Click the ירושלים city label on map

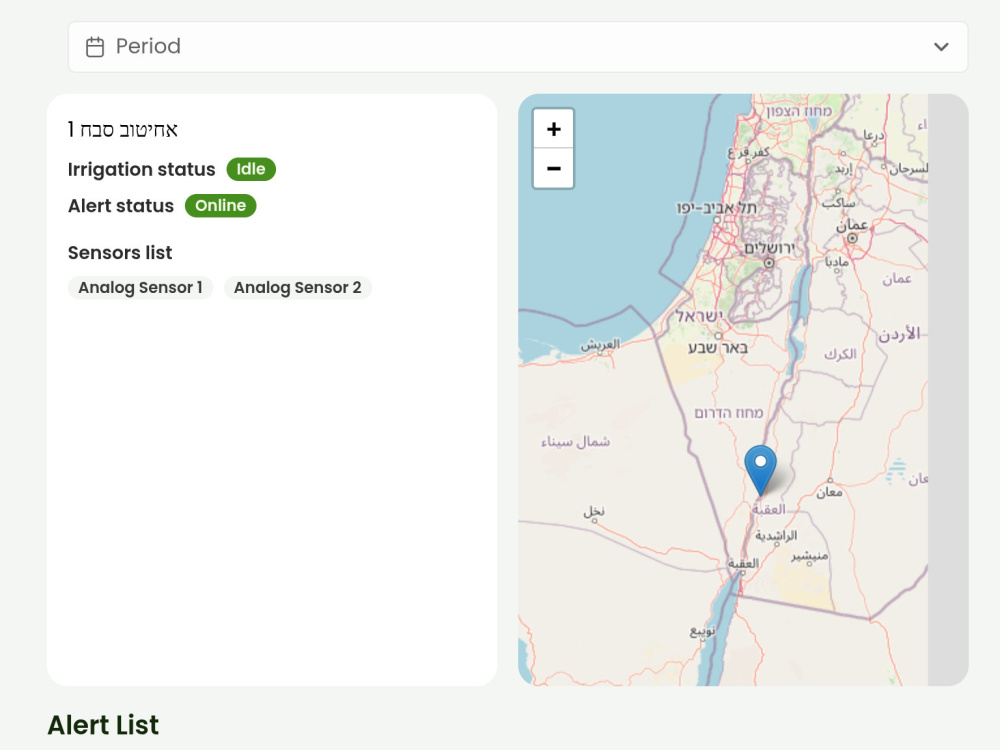(x=769, y=248)
